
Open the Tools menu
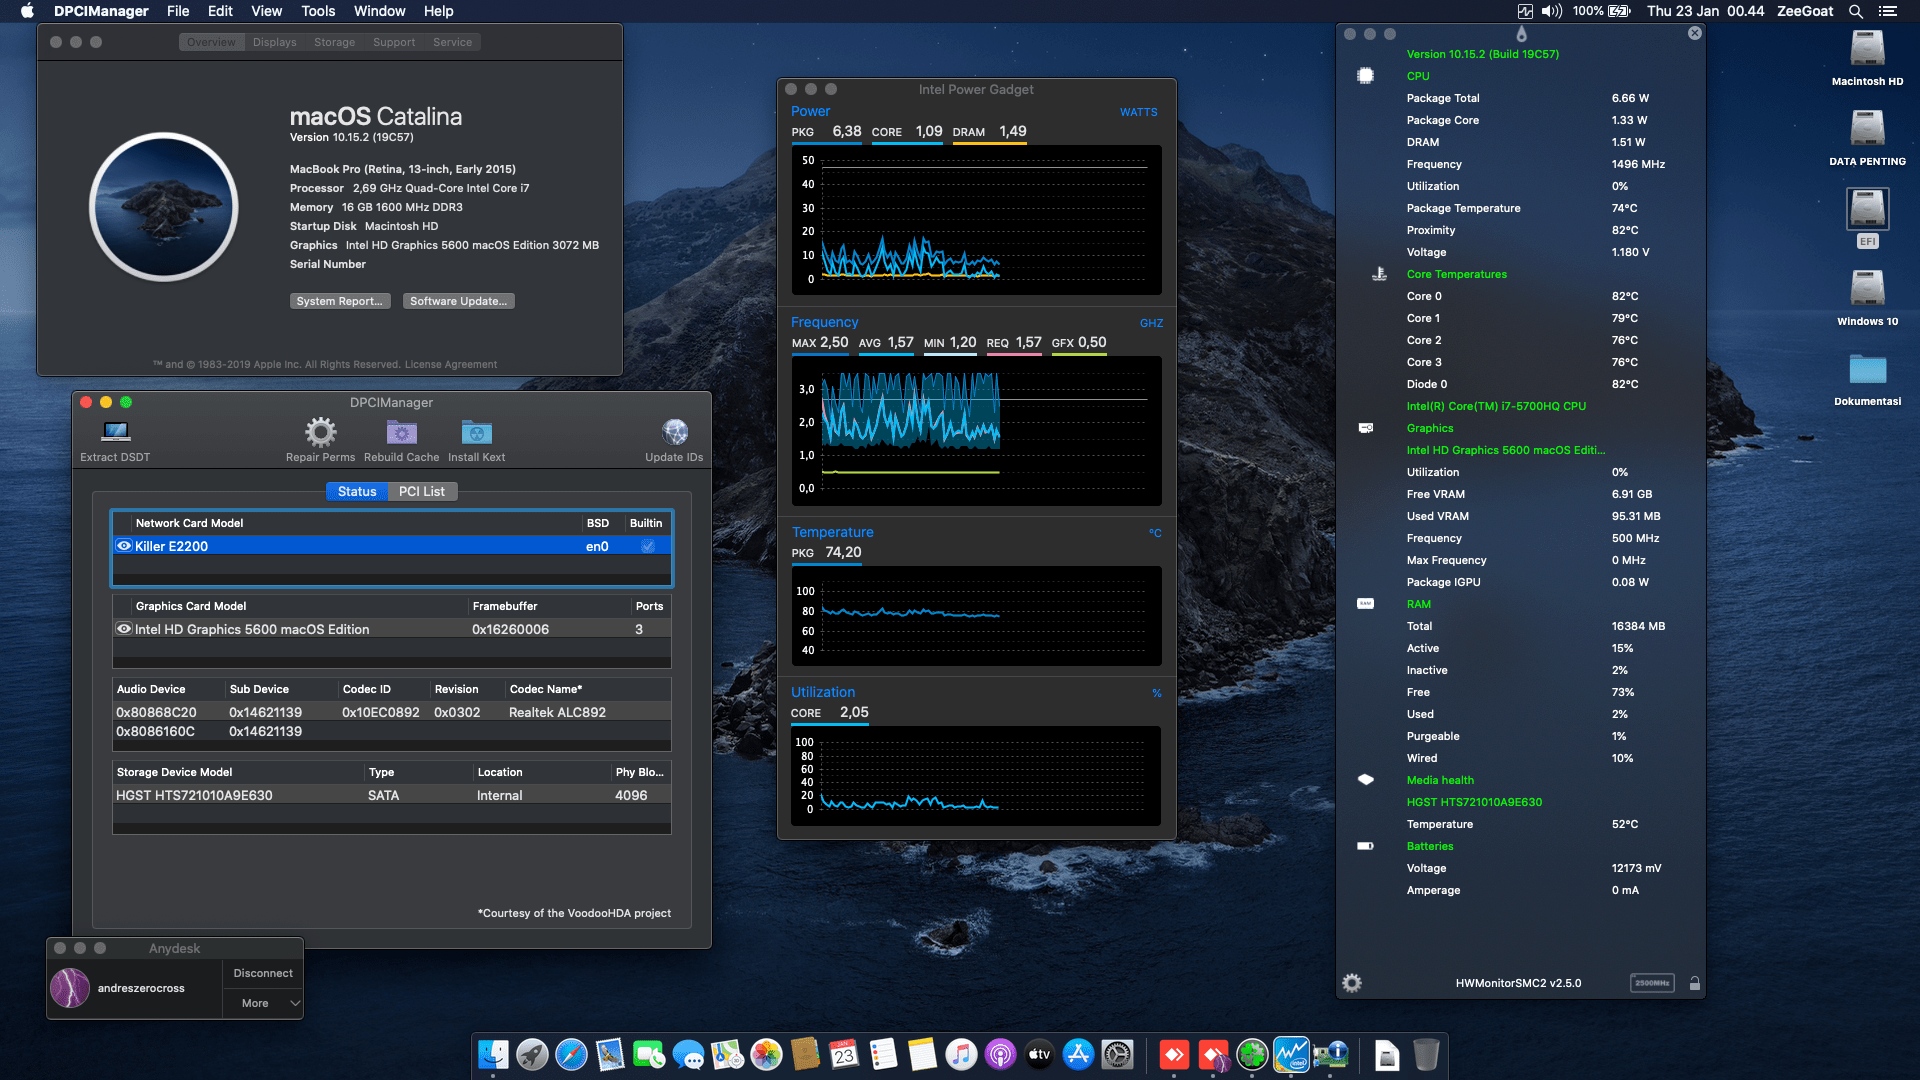[x=318, y=11]
